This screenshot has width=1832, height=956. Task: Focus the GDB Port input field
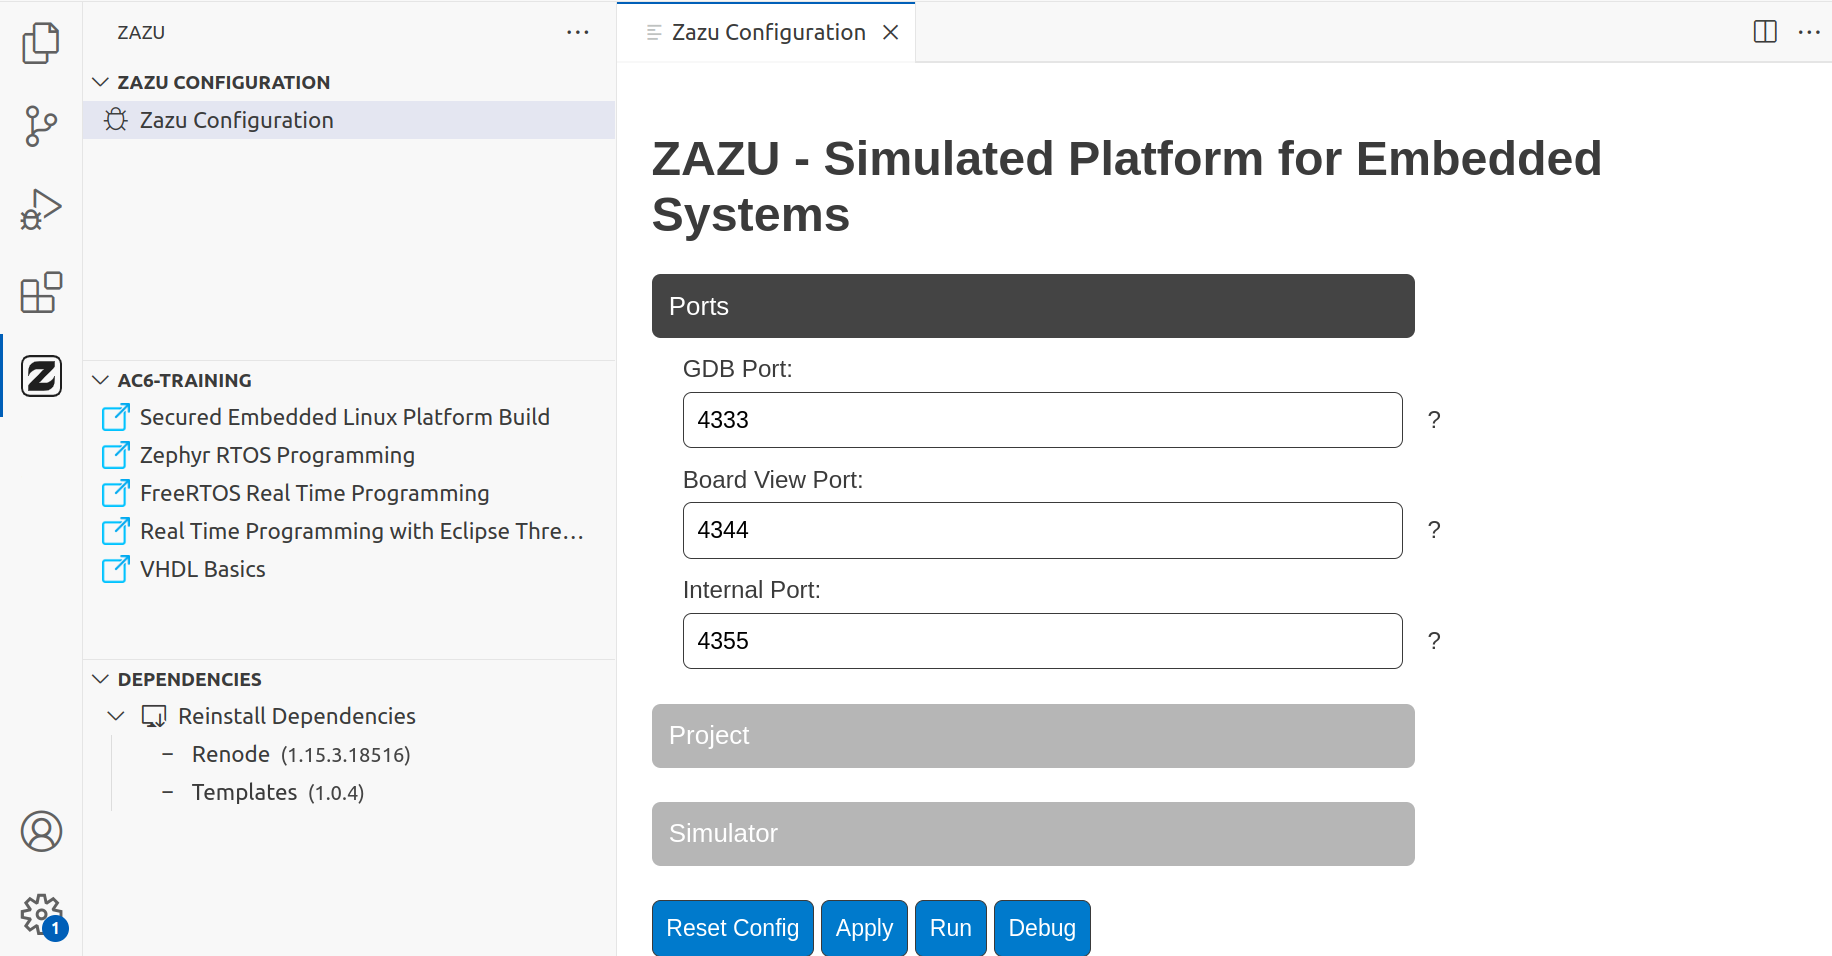point(1042,420)
